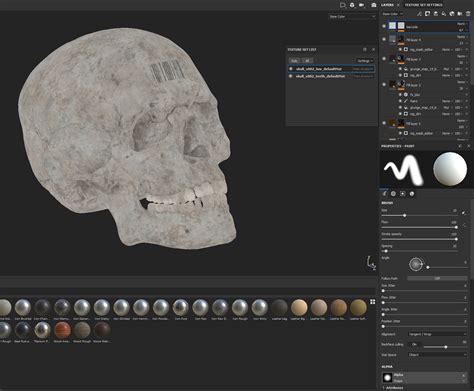Click the brush angle dial
Screen dimensions: 474x391
click(x=416, y=264)
